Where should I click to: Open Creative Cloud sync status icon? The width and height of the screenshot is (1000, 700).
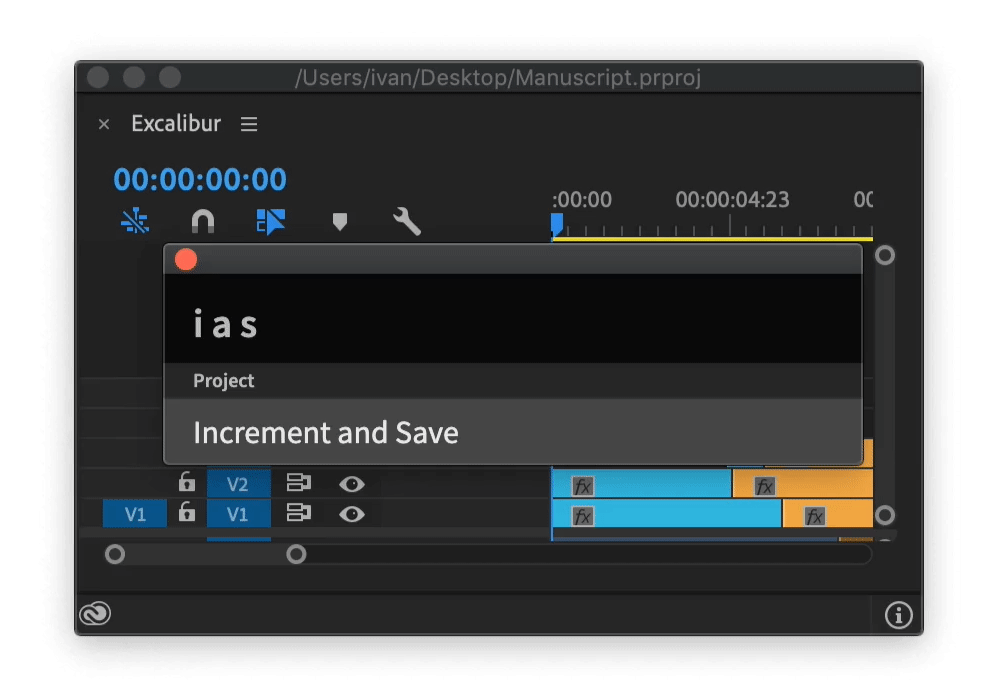tap(95, 613)
